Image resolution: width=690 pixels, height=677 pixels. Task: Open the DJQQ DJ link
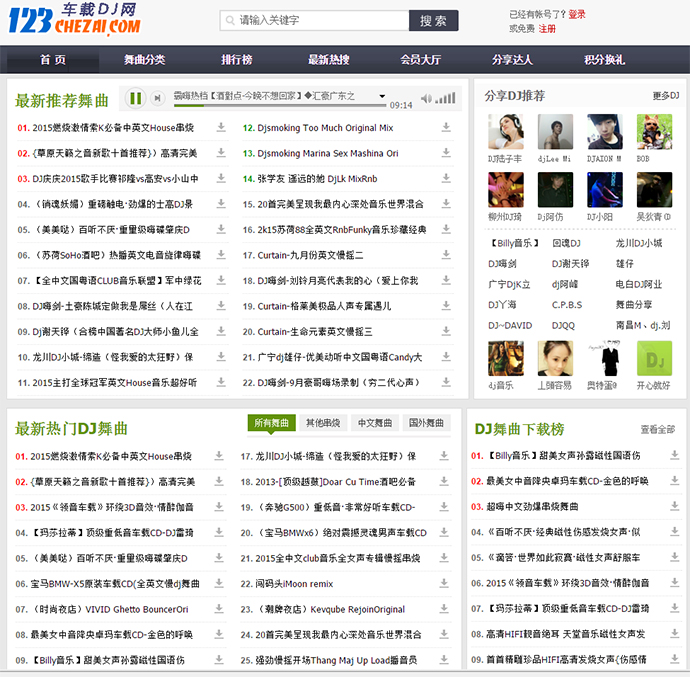(x=563, y=325)
